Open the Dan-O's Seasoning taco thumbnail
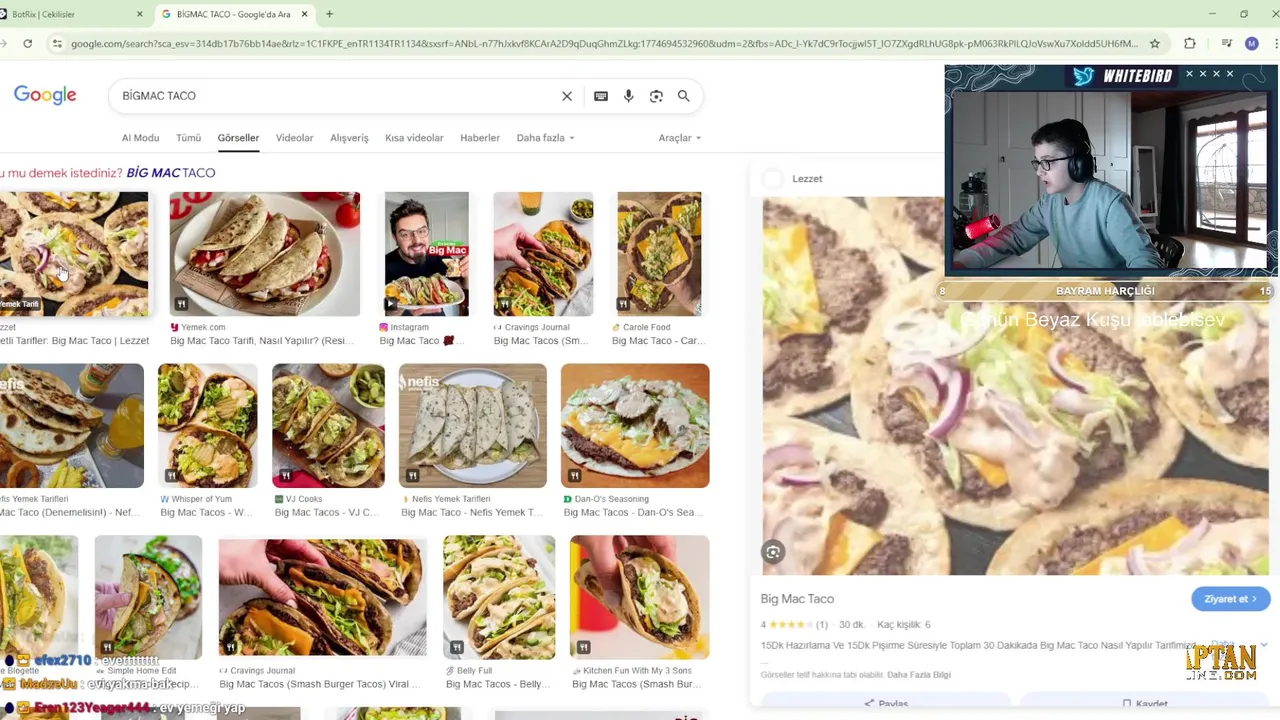This screenshot has height=720, width=1280. [635, 426]
